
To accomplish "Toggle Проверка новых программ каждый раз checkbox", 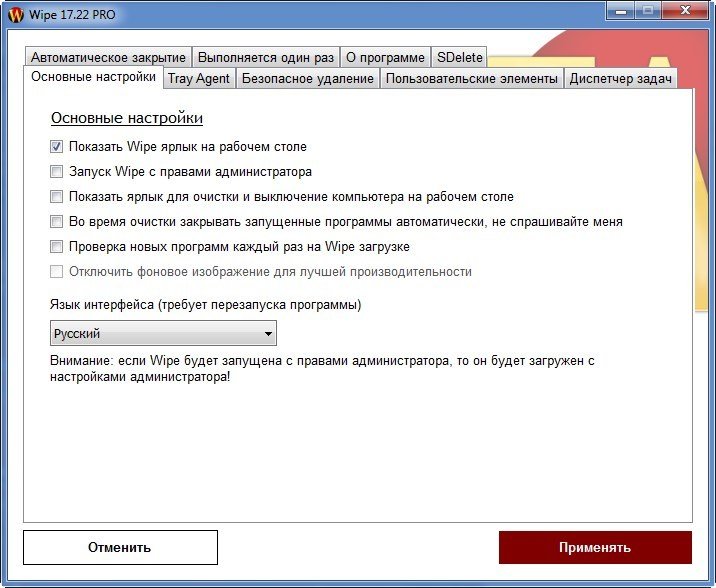I will pyautogui.click(x=56, y=247).
